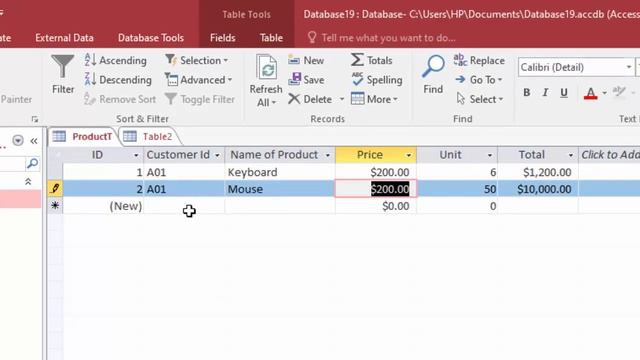Open the More records menu
The width and height of the screenshot is (640, 360).
374,99
